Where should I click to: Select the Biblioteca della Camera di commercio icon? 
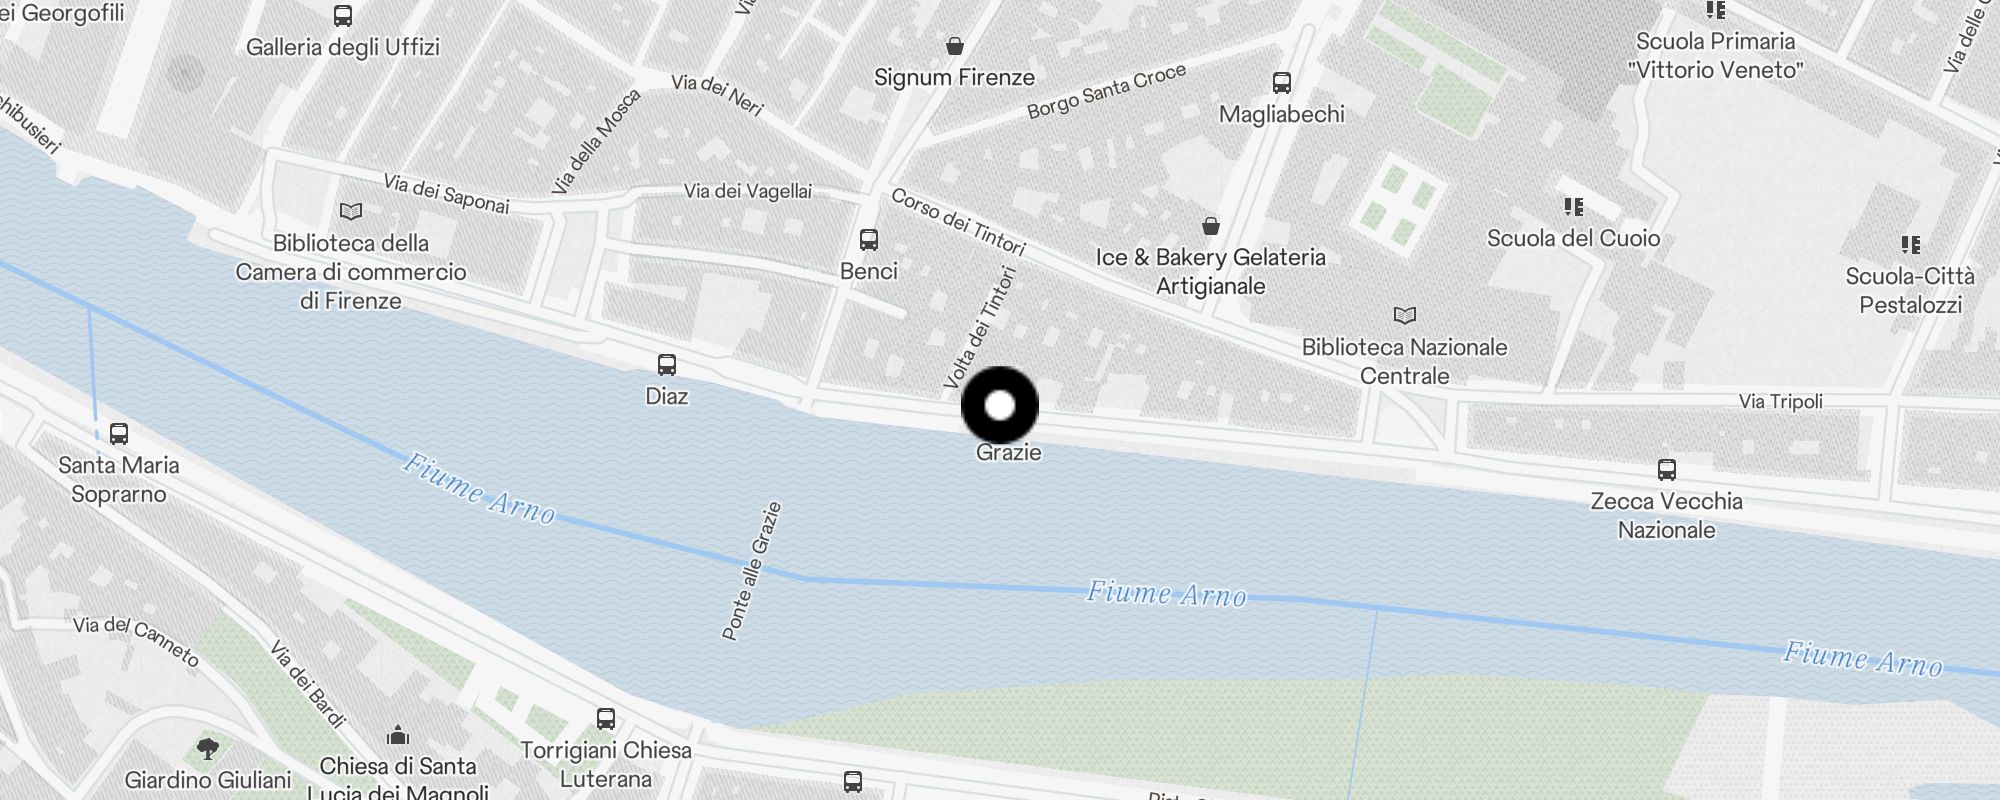click(x=351, y=212)
